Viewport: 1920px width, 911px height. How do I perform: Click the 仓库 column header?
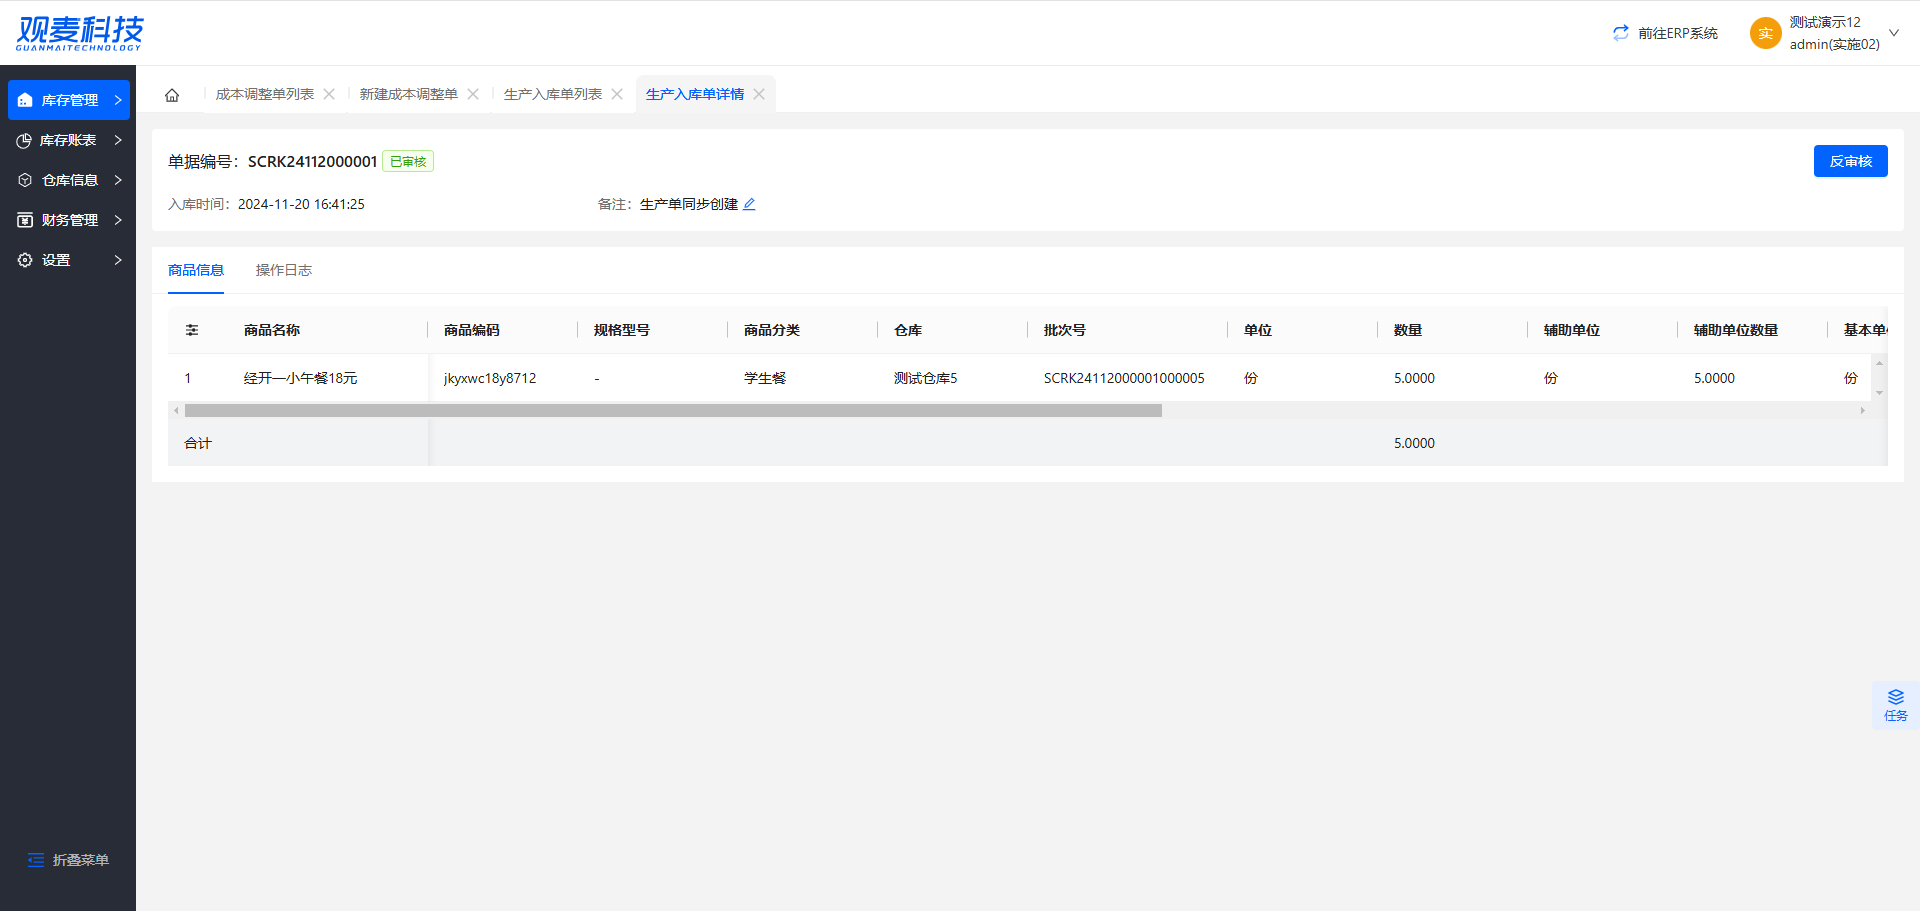coord(908,330)
